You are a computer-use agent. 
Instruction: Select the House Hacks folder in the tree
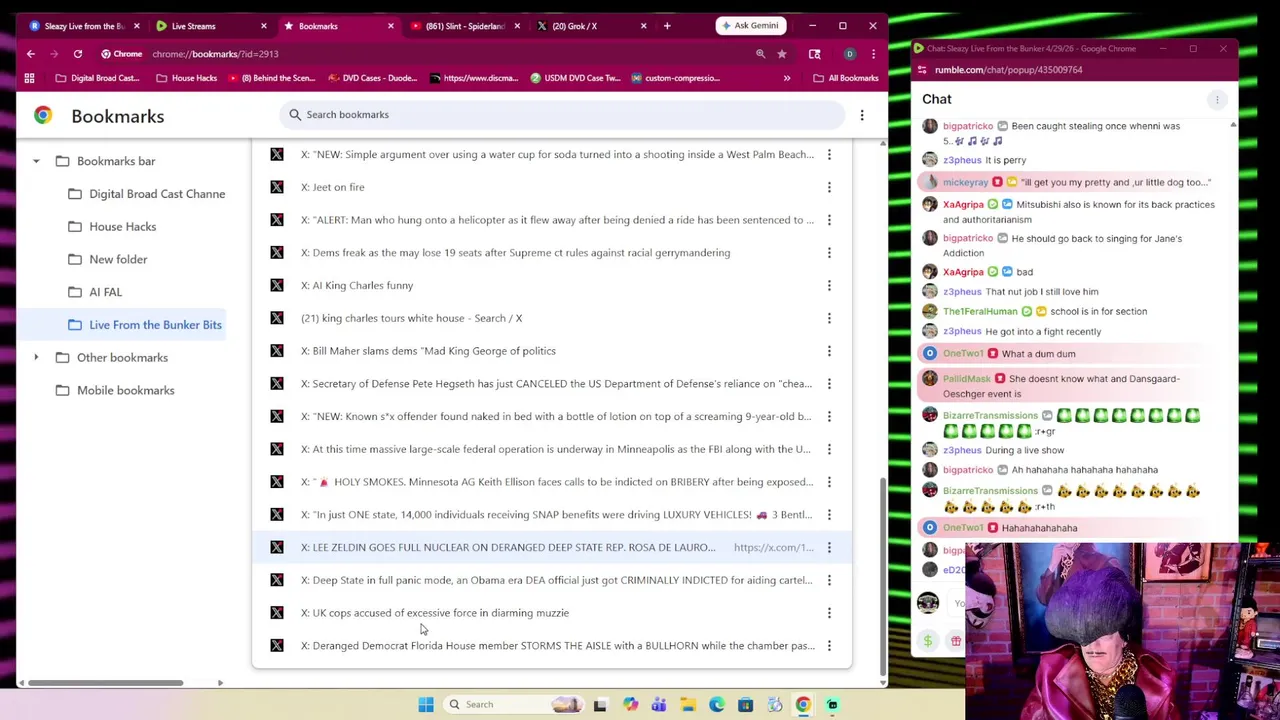click(x=122, y=227)
